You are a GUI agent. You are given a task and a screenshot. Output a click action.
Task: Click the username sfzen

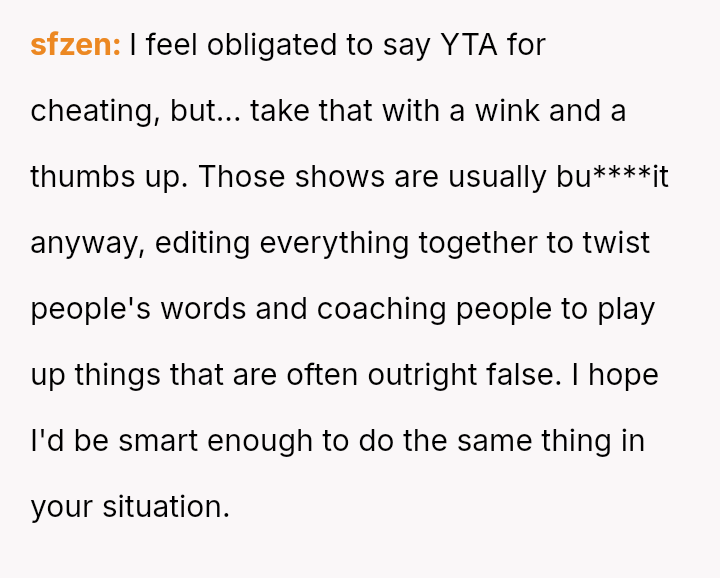coord(75,45)
